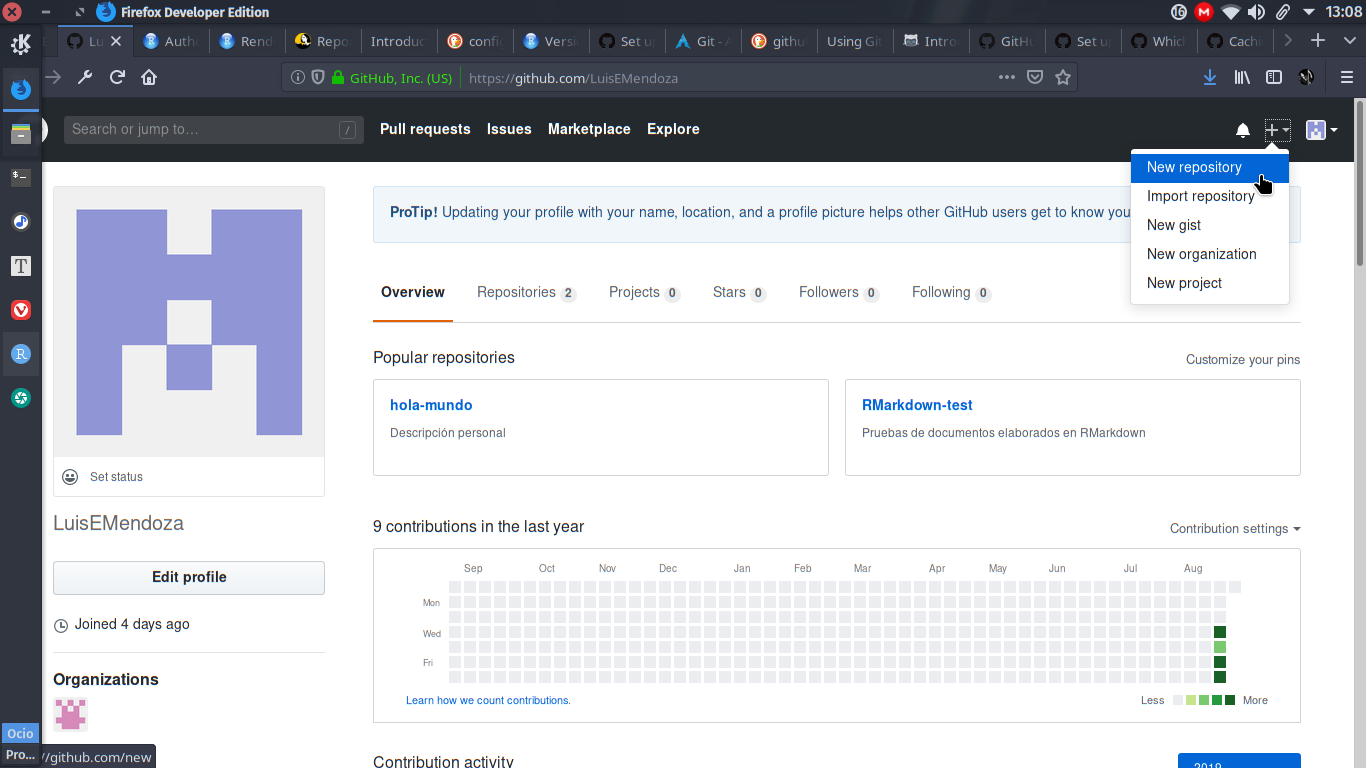Open the Issues link in header
Screen dimensions: 1366x768
pos(509,129)
